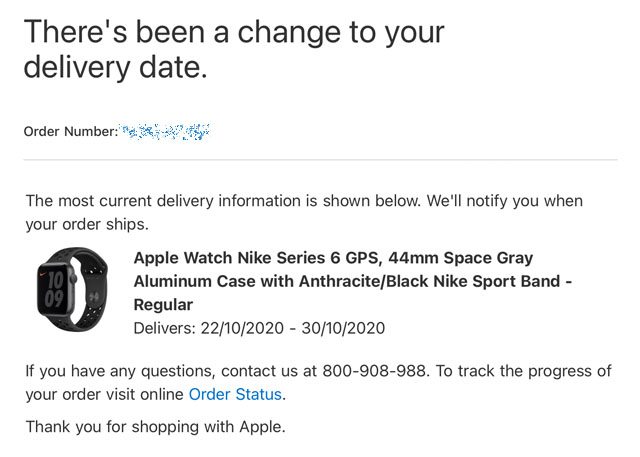Click the blurred order number link
The image size is (640, 457).
click(x=164, y=131)
